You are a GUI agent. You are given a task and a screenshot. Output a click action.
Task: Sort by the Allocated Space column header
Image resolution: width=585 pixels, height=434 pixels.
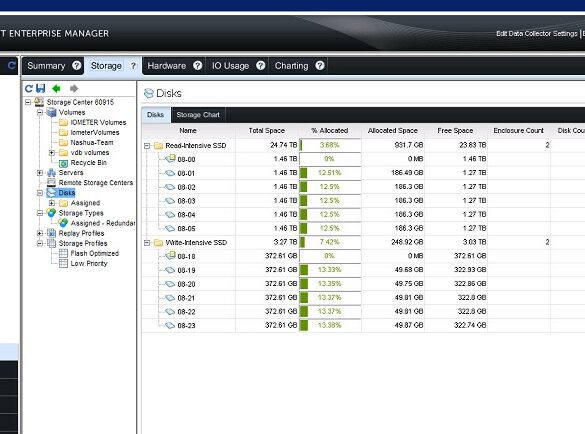tap(393, 131)
